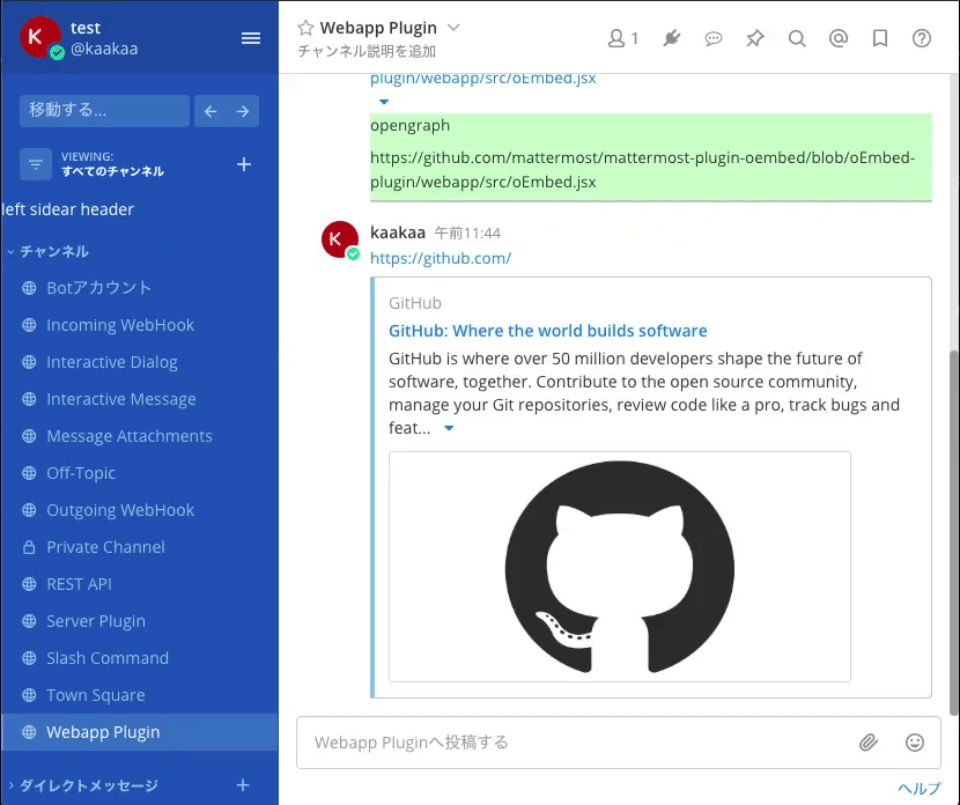The width and height of the screenshot is (960, 805).
Task: Show pinned posts
Action: click(x=755, y=39)
